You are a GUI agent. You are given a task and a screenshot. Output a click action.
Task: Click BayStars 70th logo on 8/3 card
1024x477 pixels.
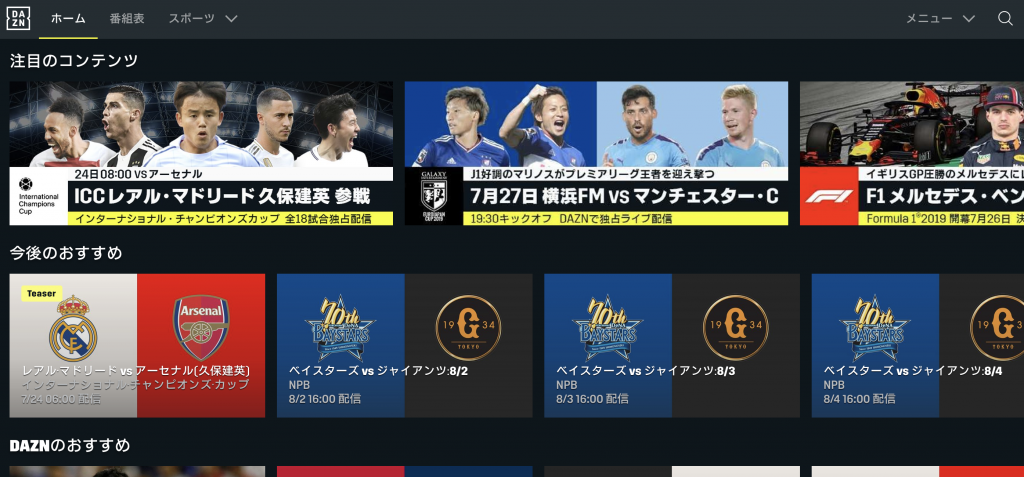[x=607, y=328]
